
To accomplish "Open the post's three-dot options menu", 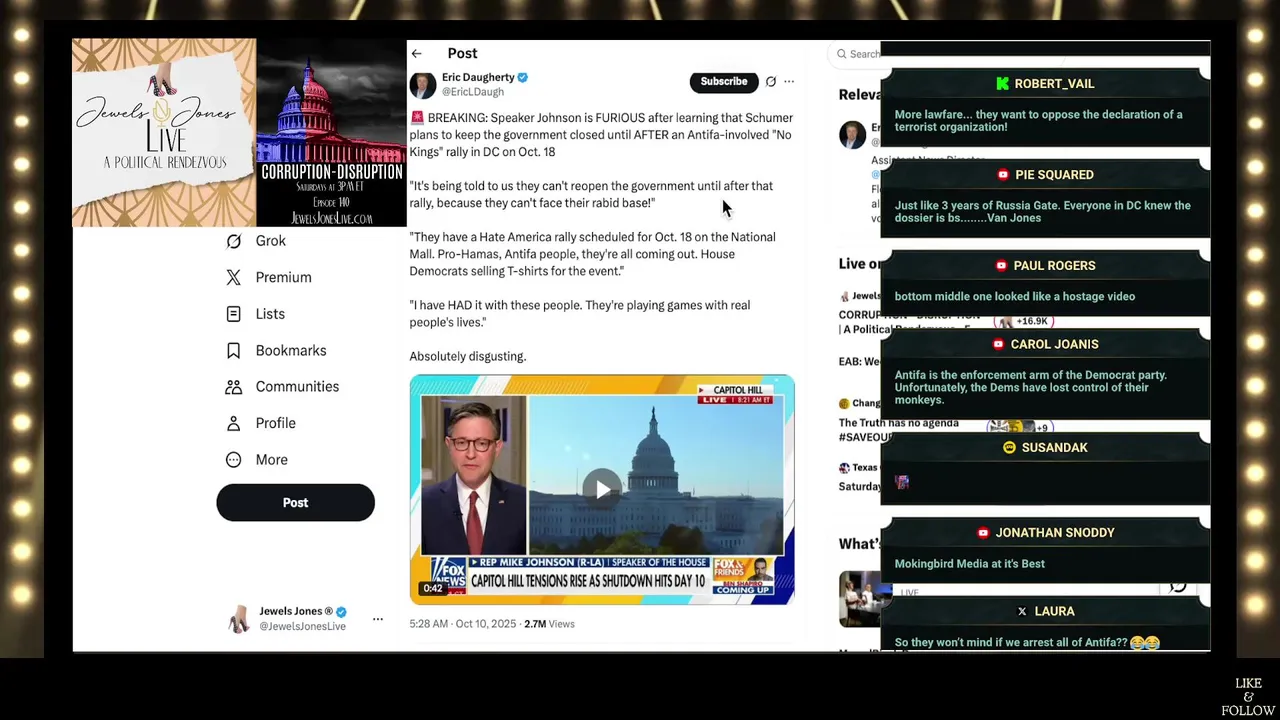I will click(x=789, y=82).
